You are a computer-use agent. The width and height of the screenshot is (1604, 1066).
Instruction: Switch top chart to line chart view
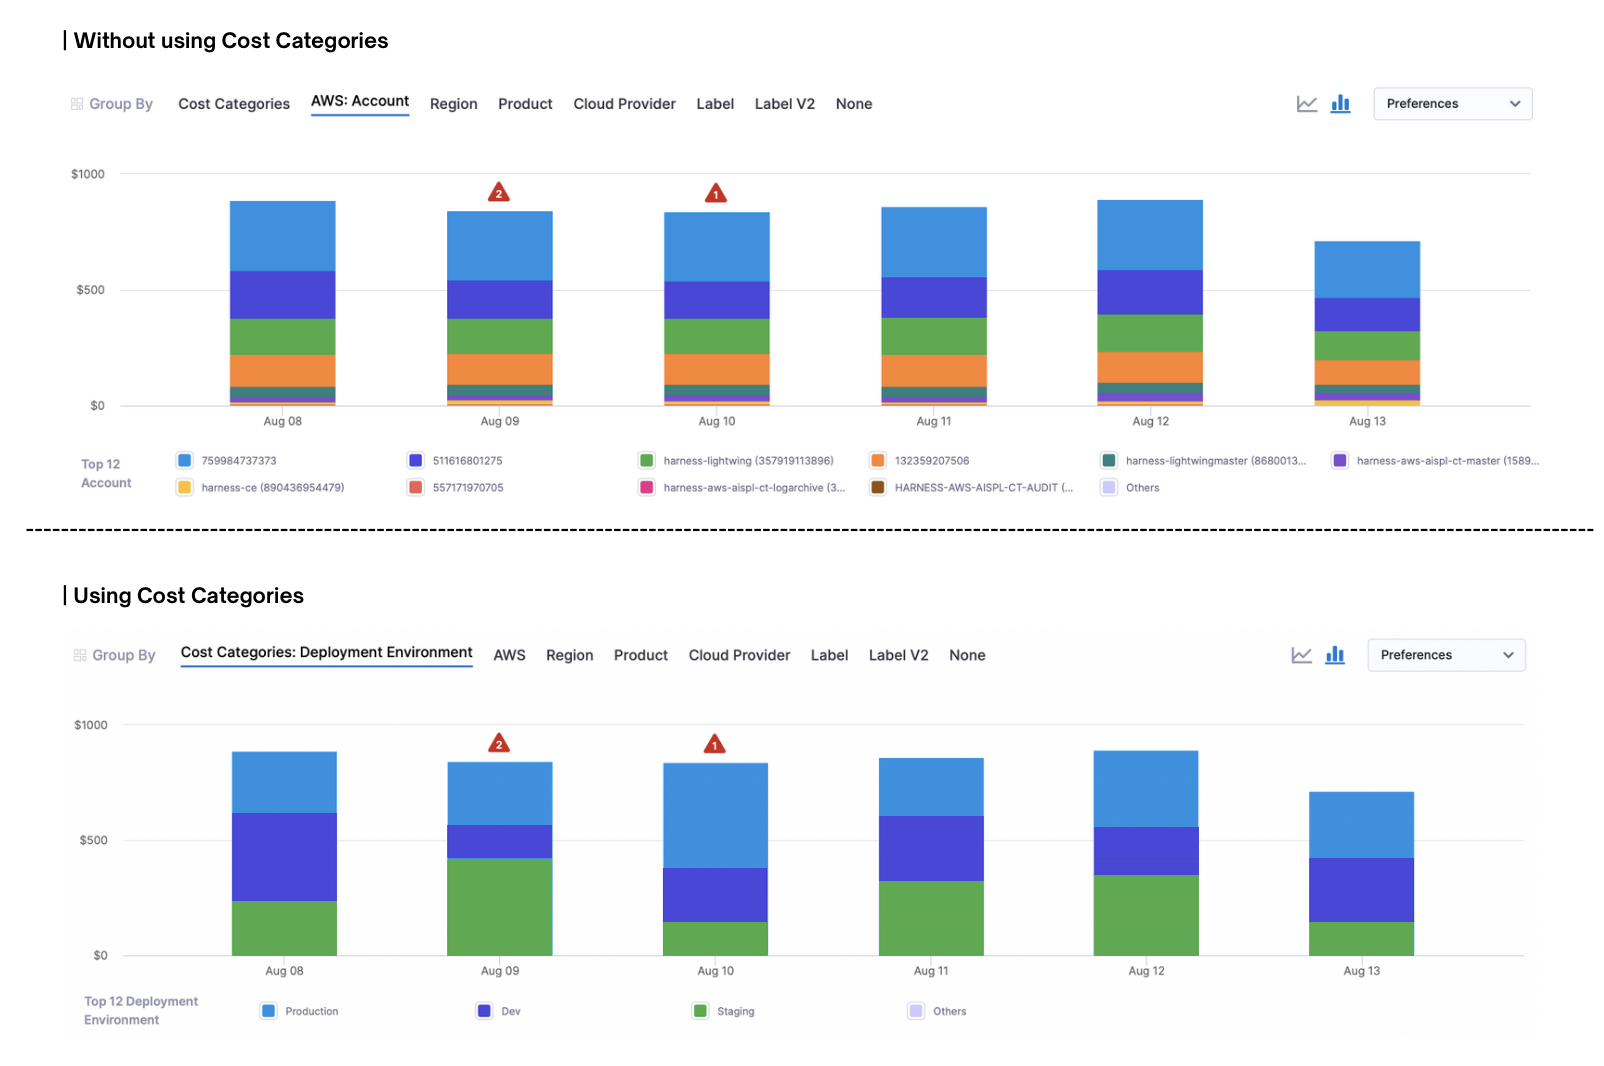(1306, 104)
